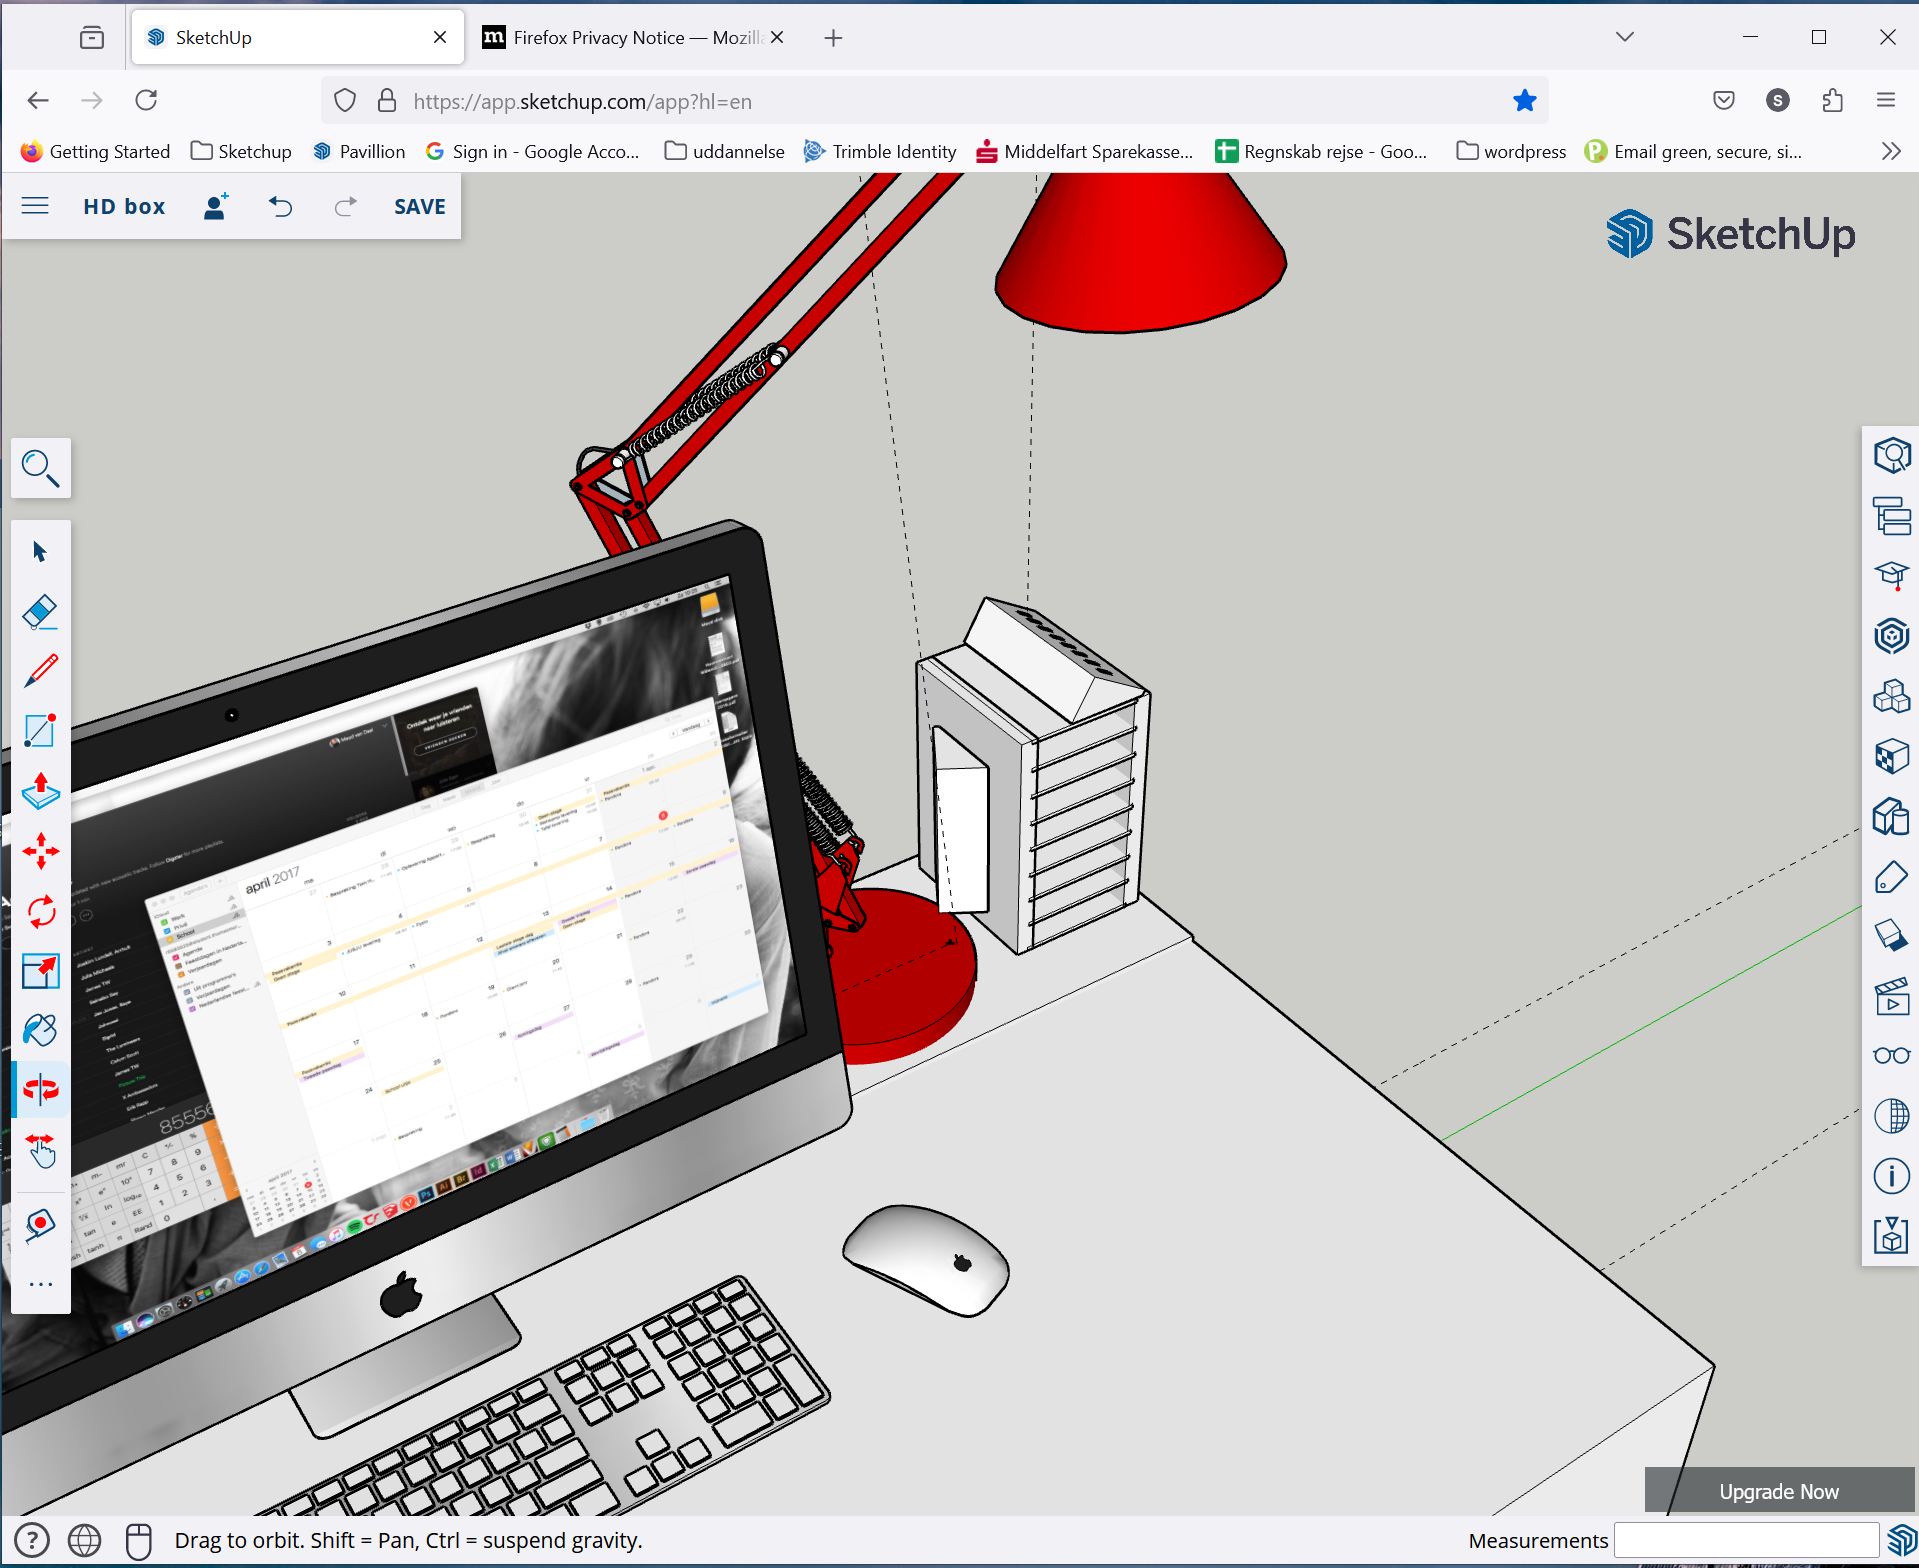The height and width of the screenshot is (1568, 1919).
Task: Open the Trimble Identity bookmark
Action: [881, 151]
